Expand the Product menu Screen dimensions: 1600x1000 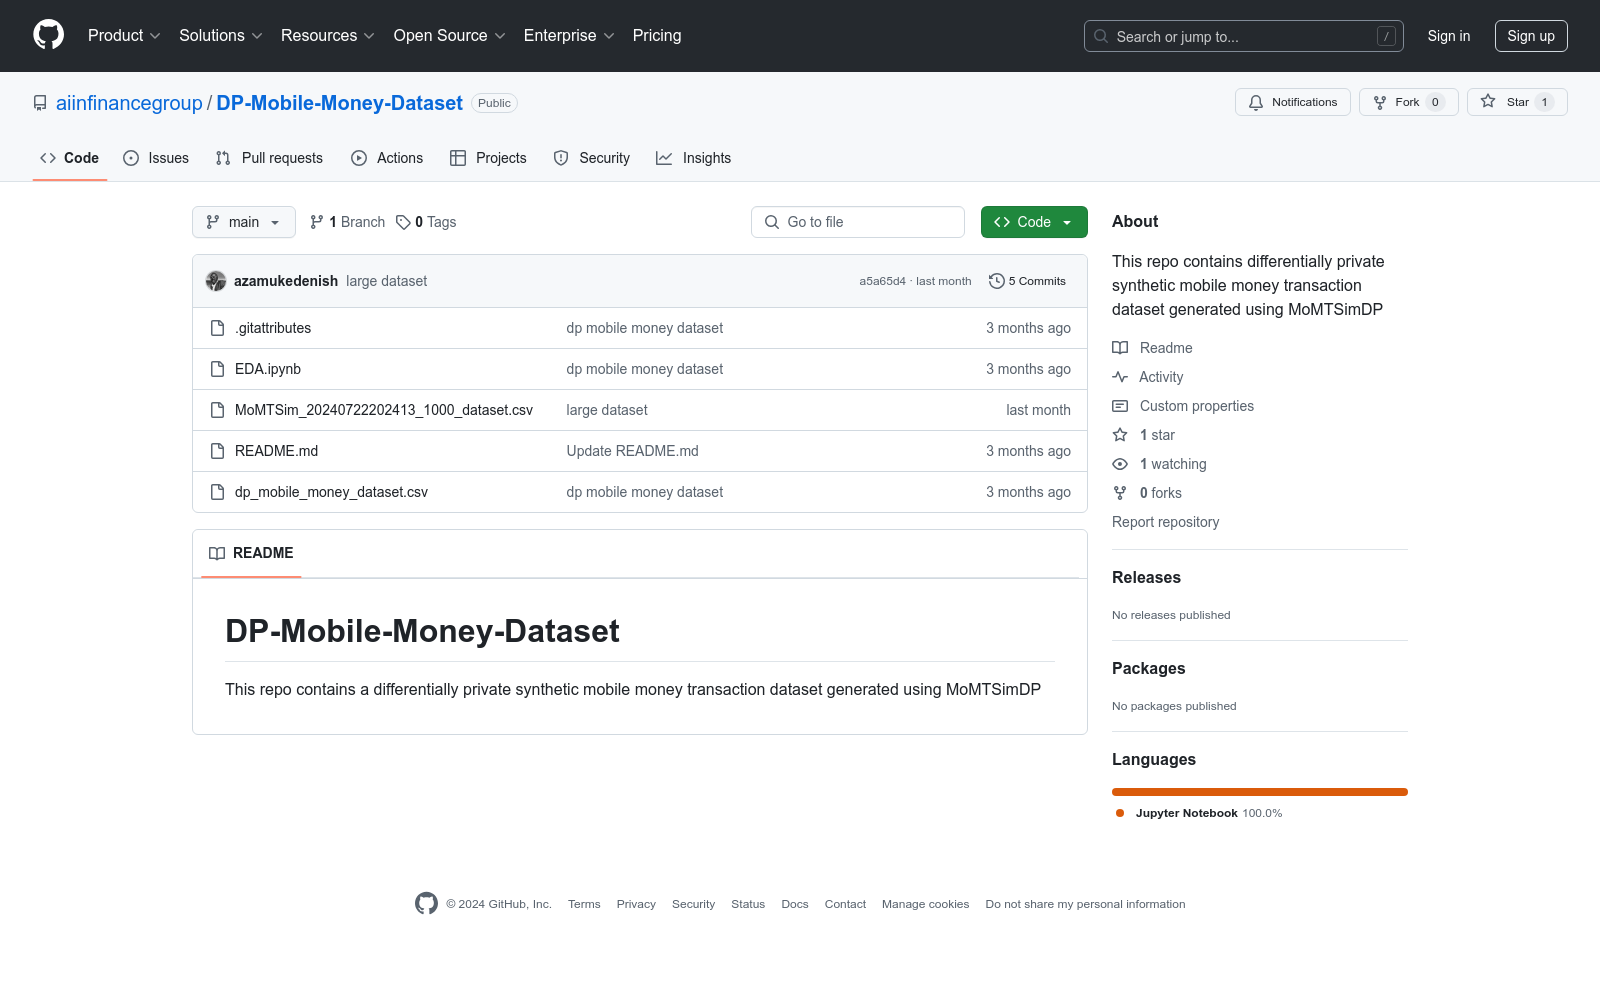click(x=124, y=36)
